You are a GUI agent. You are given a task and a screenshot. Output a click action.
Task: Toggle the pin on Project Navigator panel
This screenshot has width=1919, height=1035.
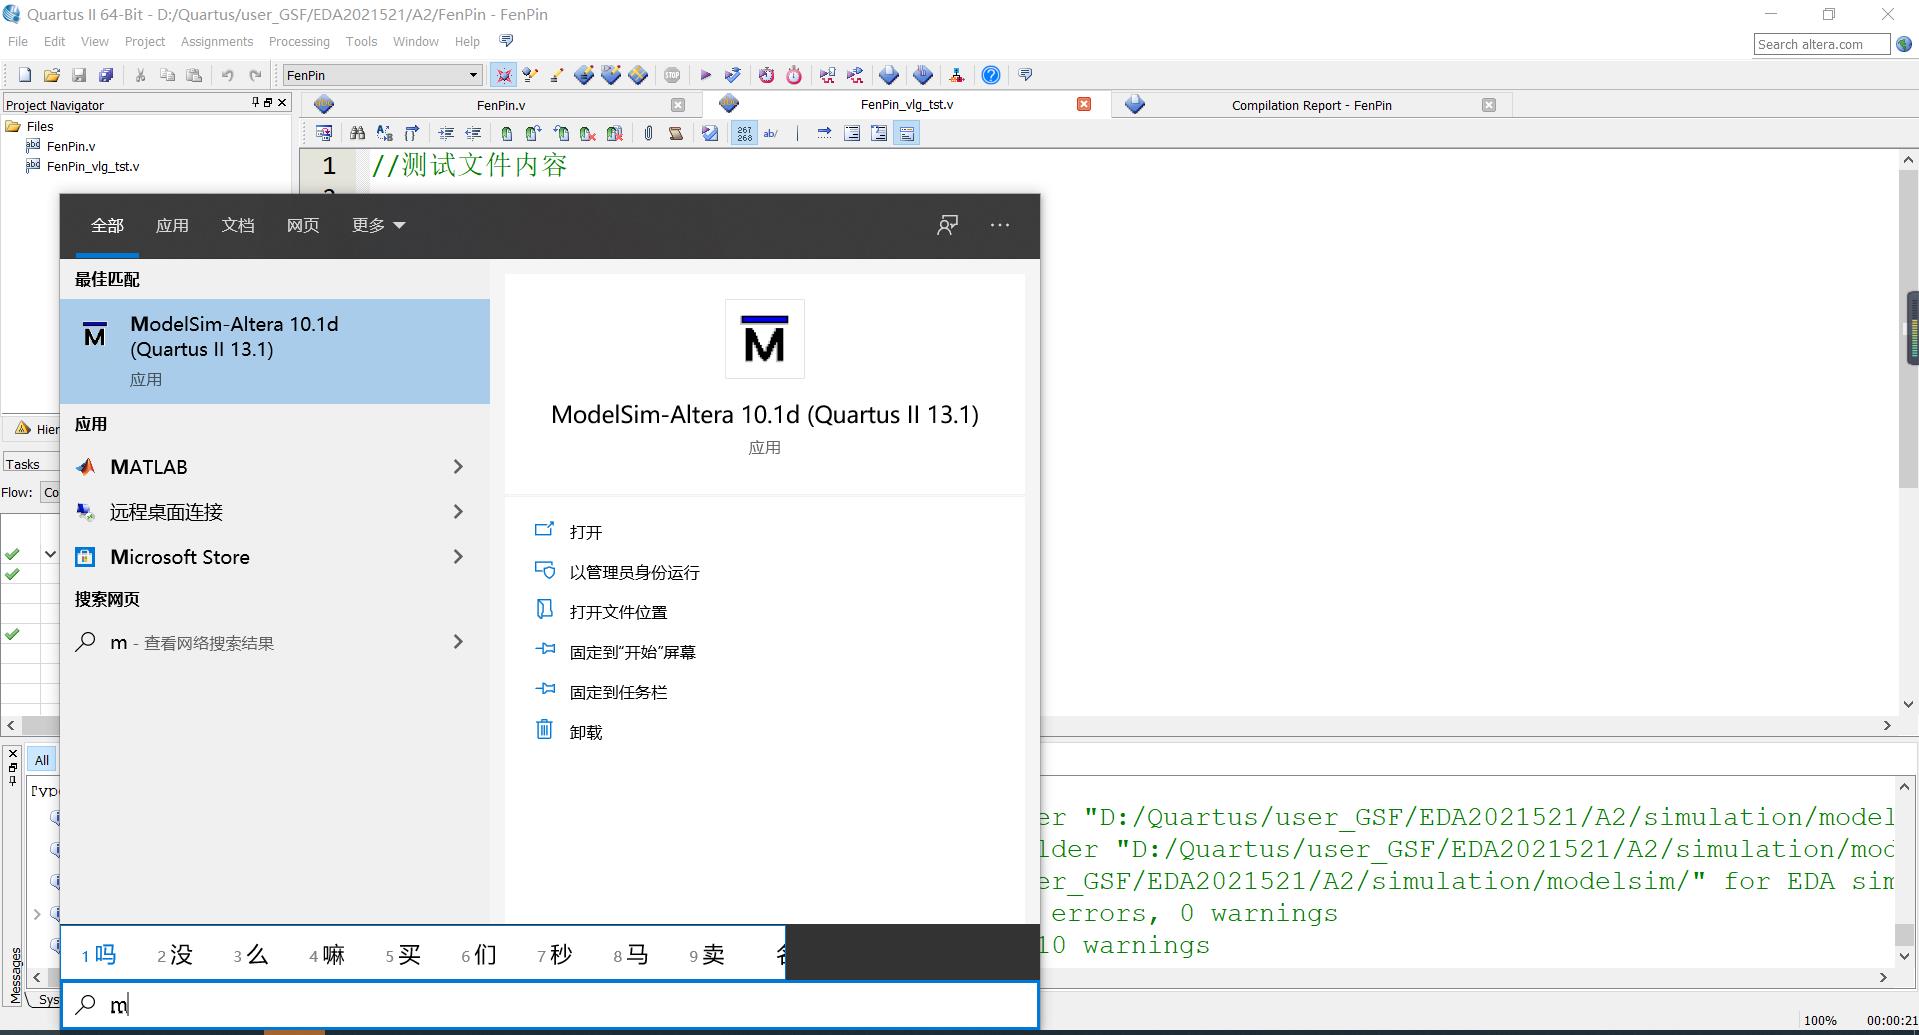tap(255, 103)
